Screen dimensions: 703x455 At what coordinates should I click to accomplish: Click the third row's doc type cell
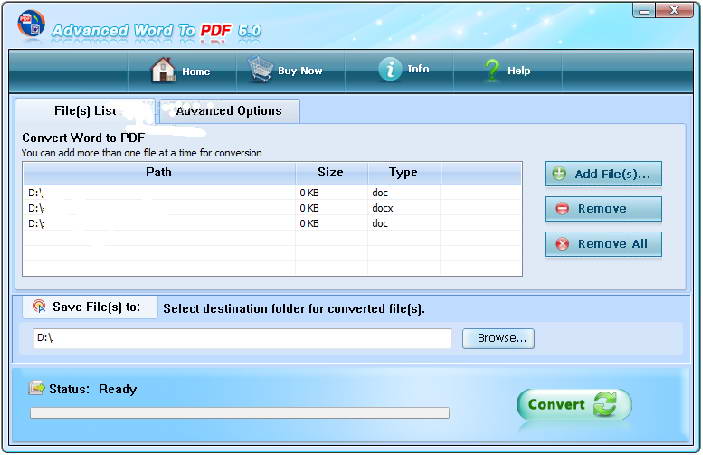coord(380,223)
